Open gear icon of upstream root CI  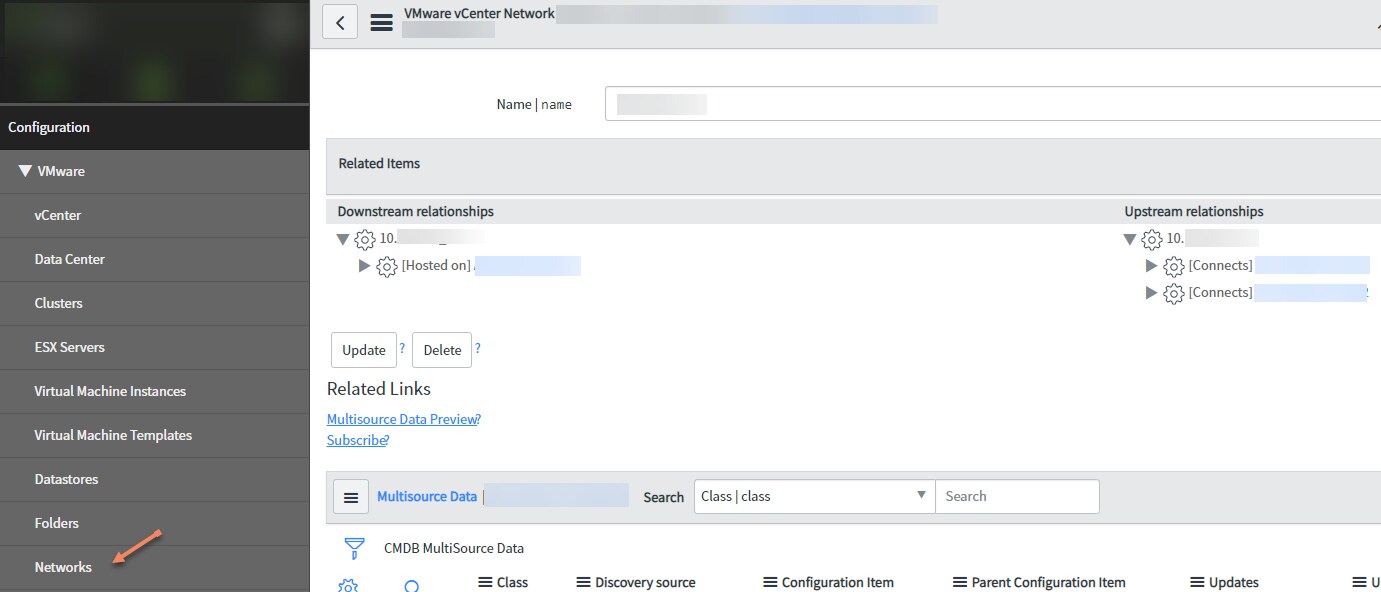tap(1152, 239)
